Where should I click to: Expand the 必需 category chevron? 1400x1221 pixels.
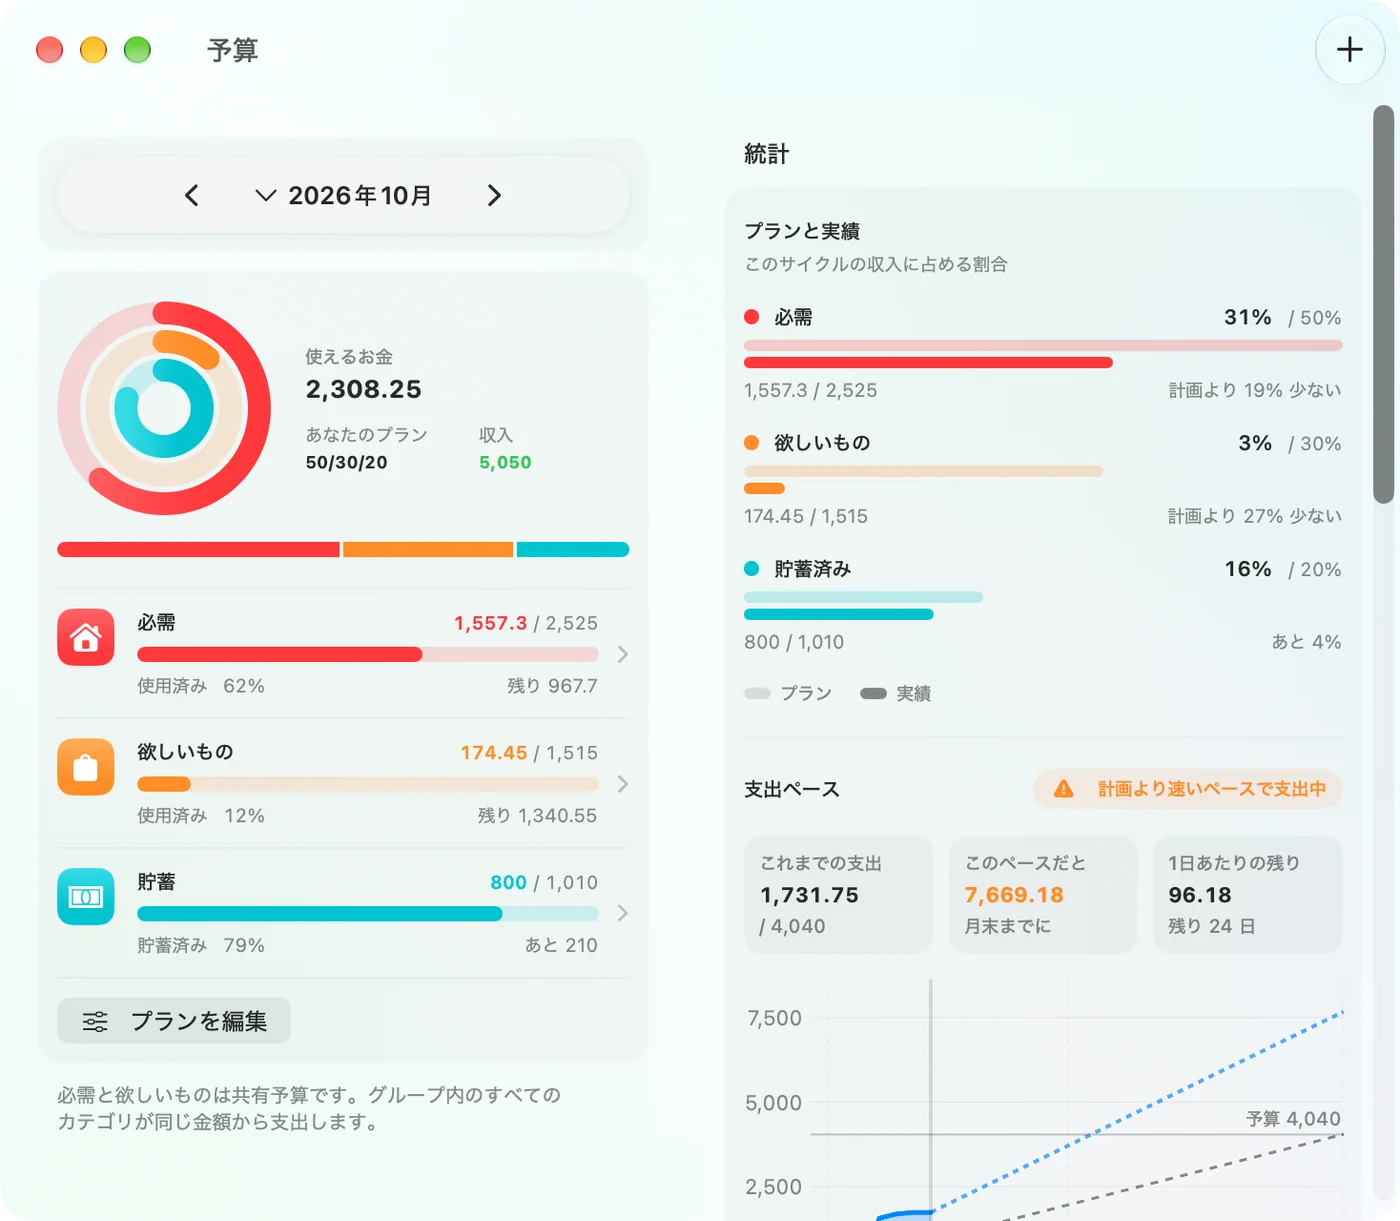[623, 654]
